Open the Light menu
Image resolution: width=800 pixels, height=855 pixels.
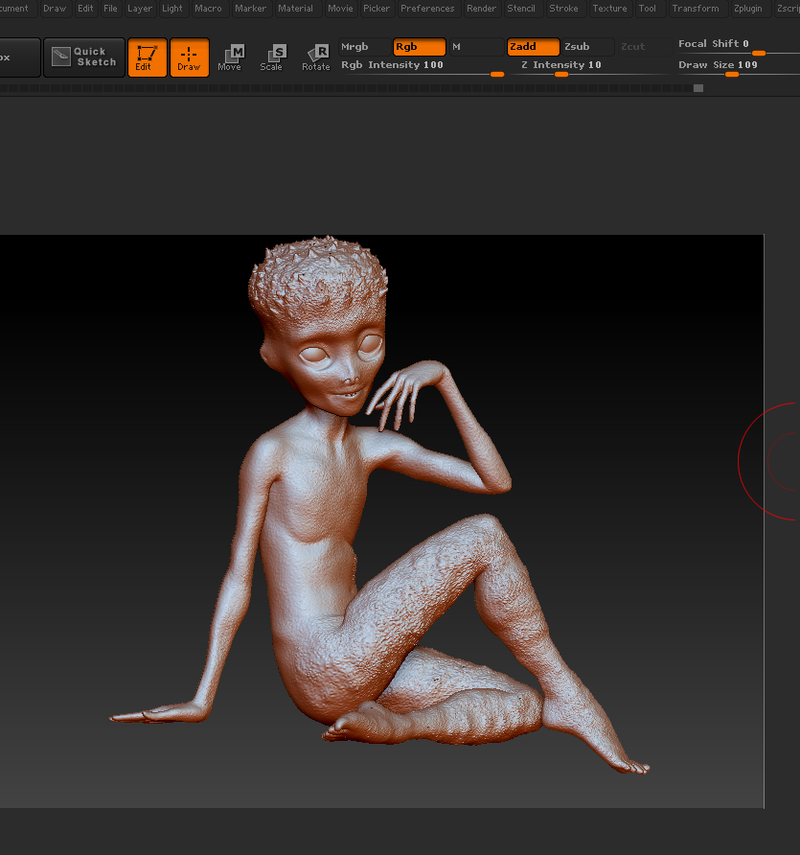click(x=172, y=8)
